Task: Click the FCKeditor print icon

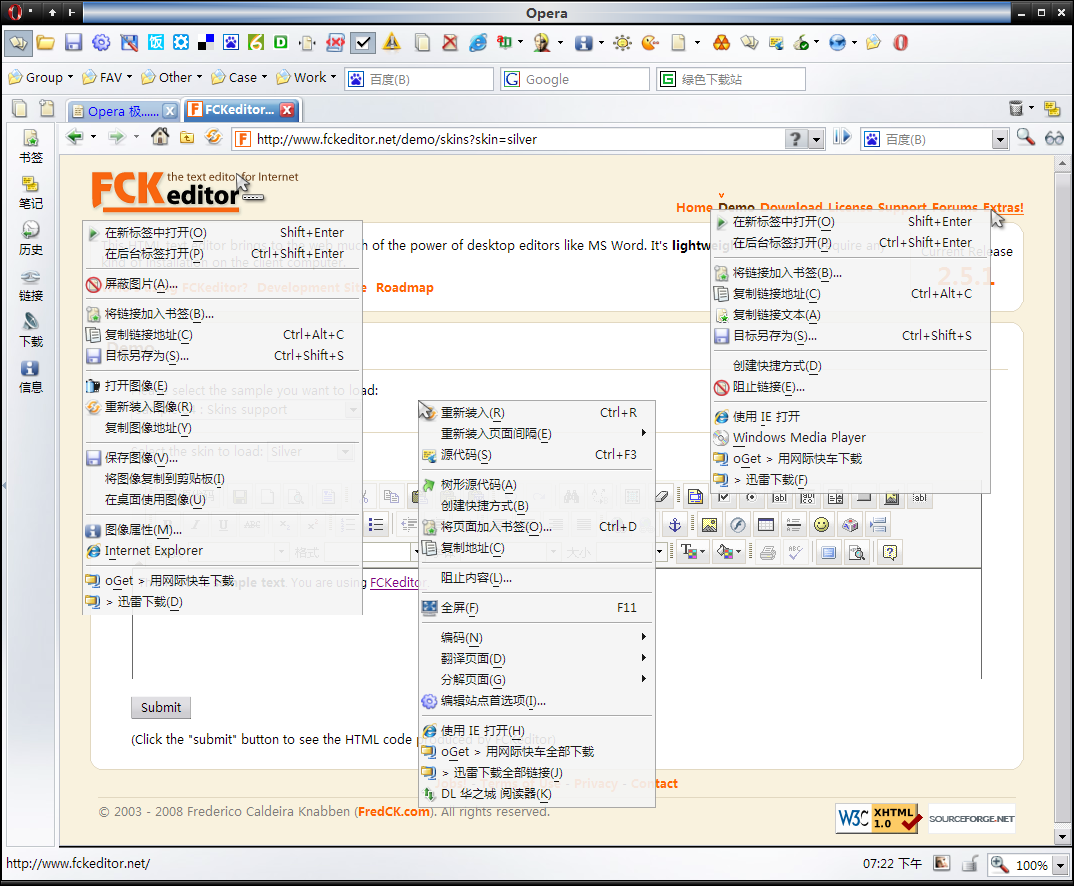Action: [768, 553]
